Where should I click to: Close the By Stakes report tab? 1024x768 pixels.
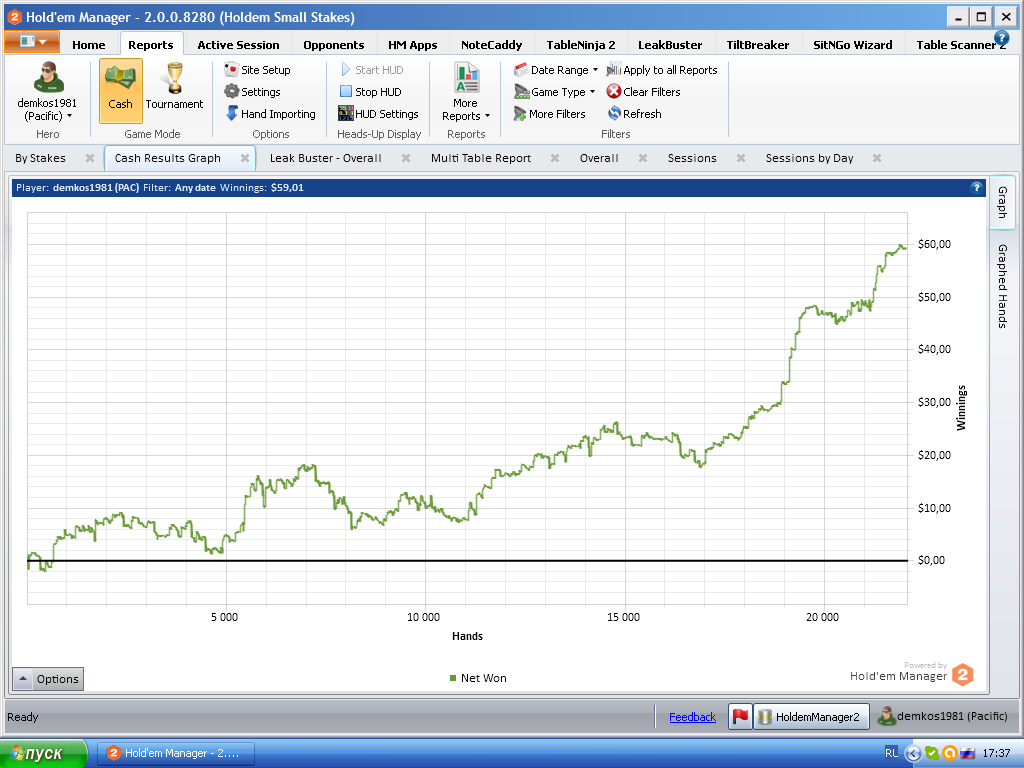point(90,158)
